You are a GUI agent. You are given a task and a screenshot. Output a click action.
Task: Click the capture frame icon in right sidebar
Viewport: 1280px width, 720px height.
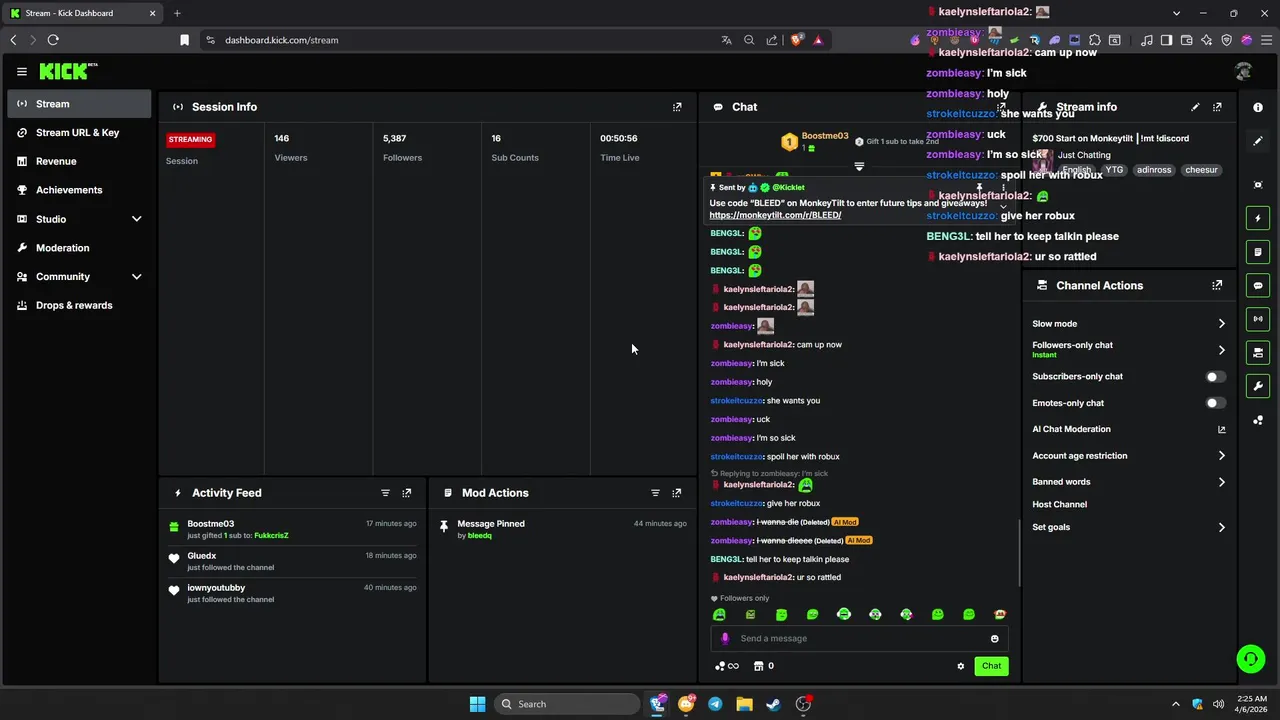[x=1258, y=185]
